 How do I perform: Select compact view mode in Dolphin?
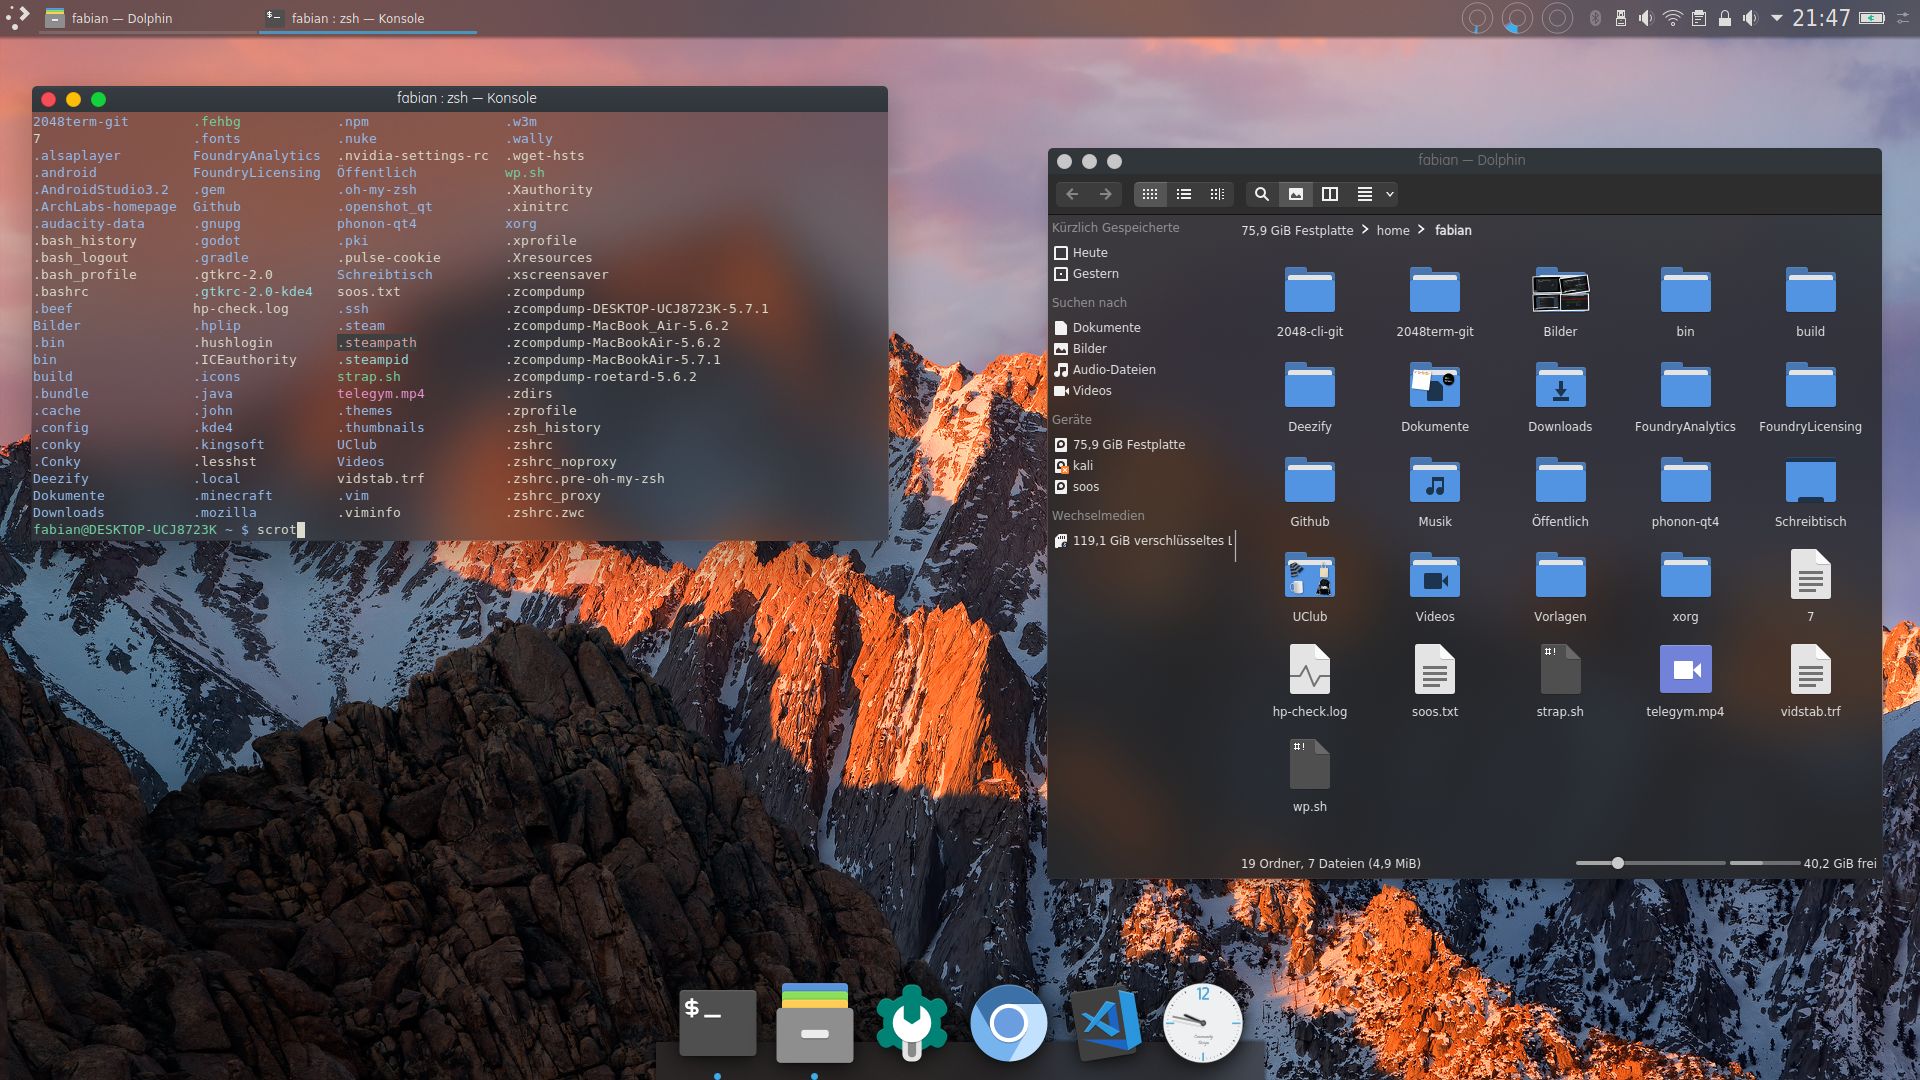pos(1215,194)
